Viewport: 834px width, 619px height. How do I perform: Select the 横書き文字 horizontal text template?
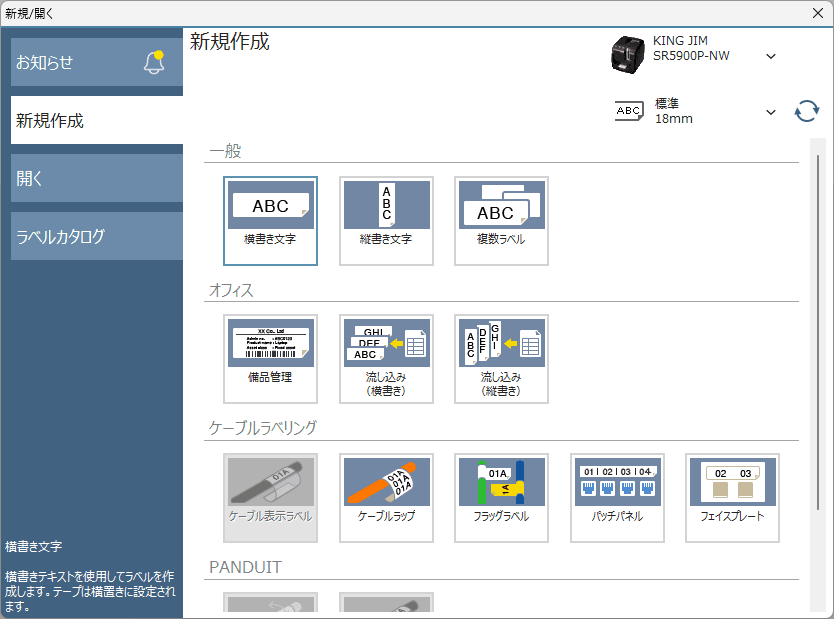click(270, 221)
